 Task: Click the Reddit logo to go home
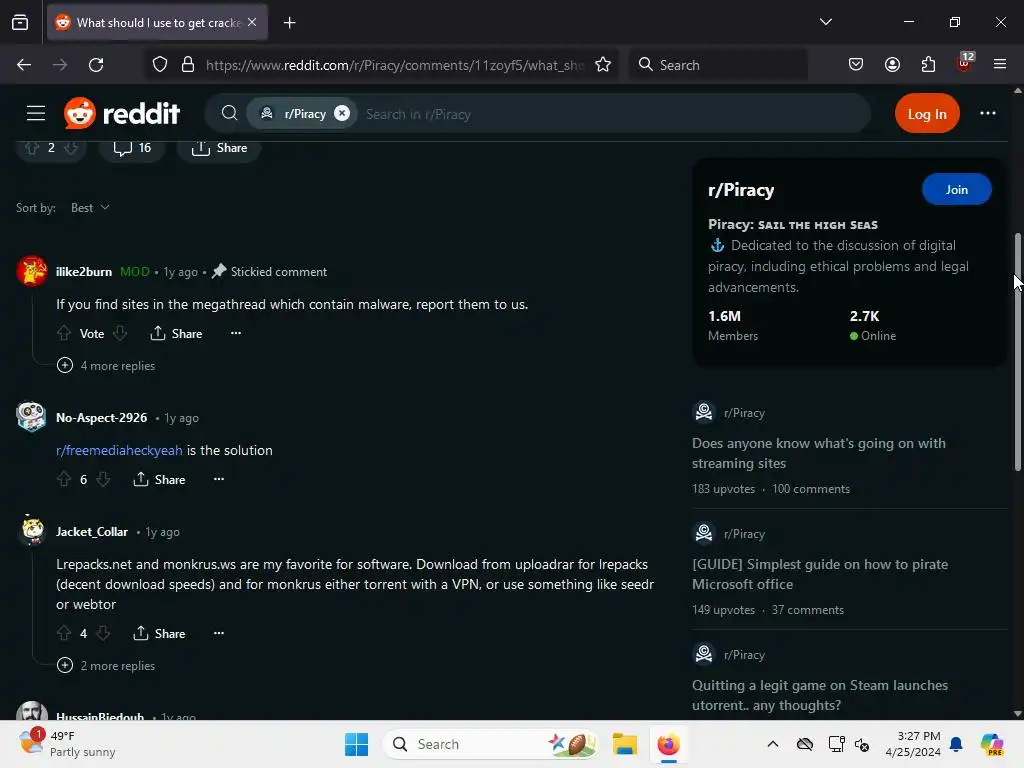click(x=121, y=114)
